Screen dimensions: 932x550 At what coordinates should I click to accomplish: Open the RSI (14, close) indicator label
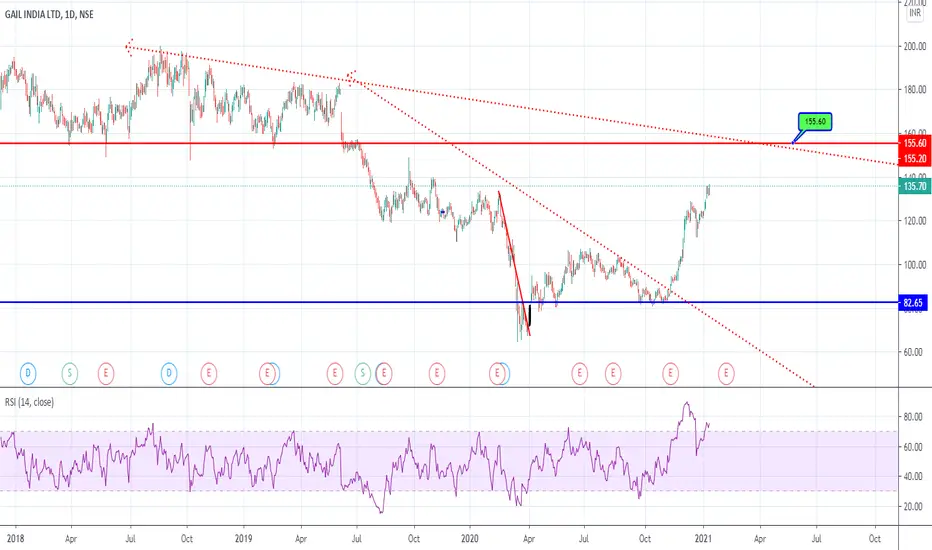tap(29, 403)
